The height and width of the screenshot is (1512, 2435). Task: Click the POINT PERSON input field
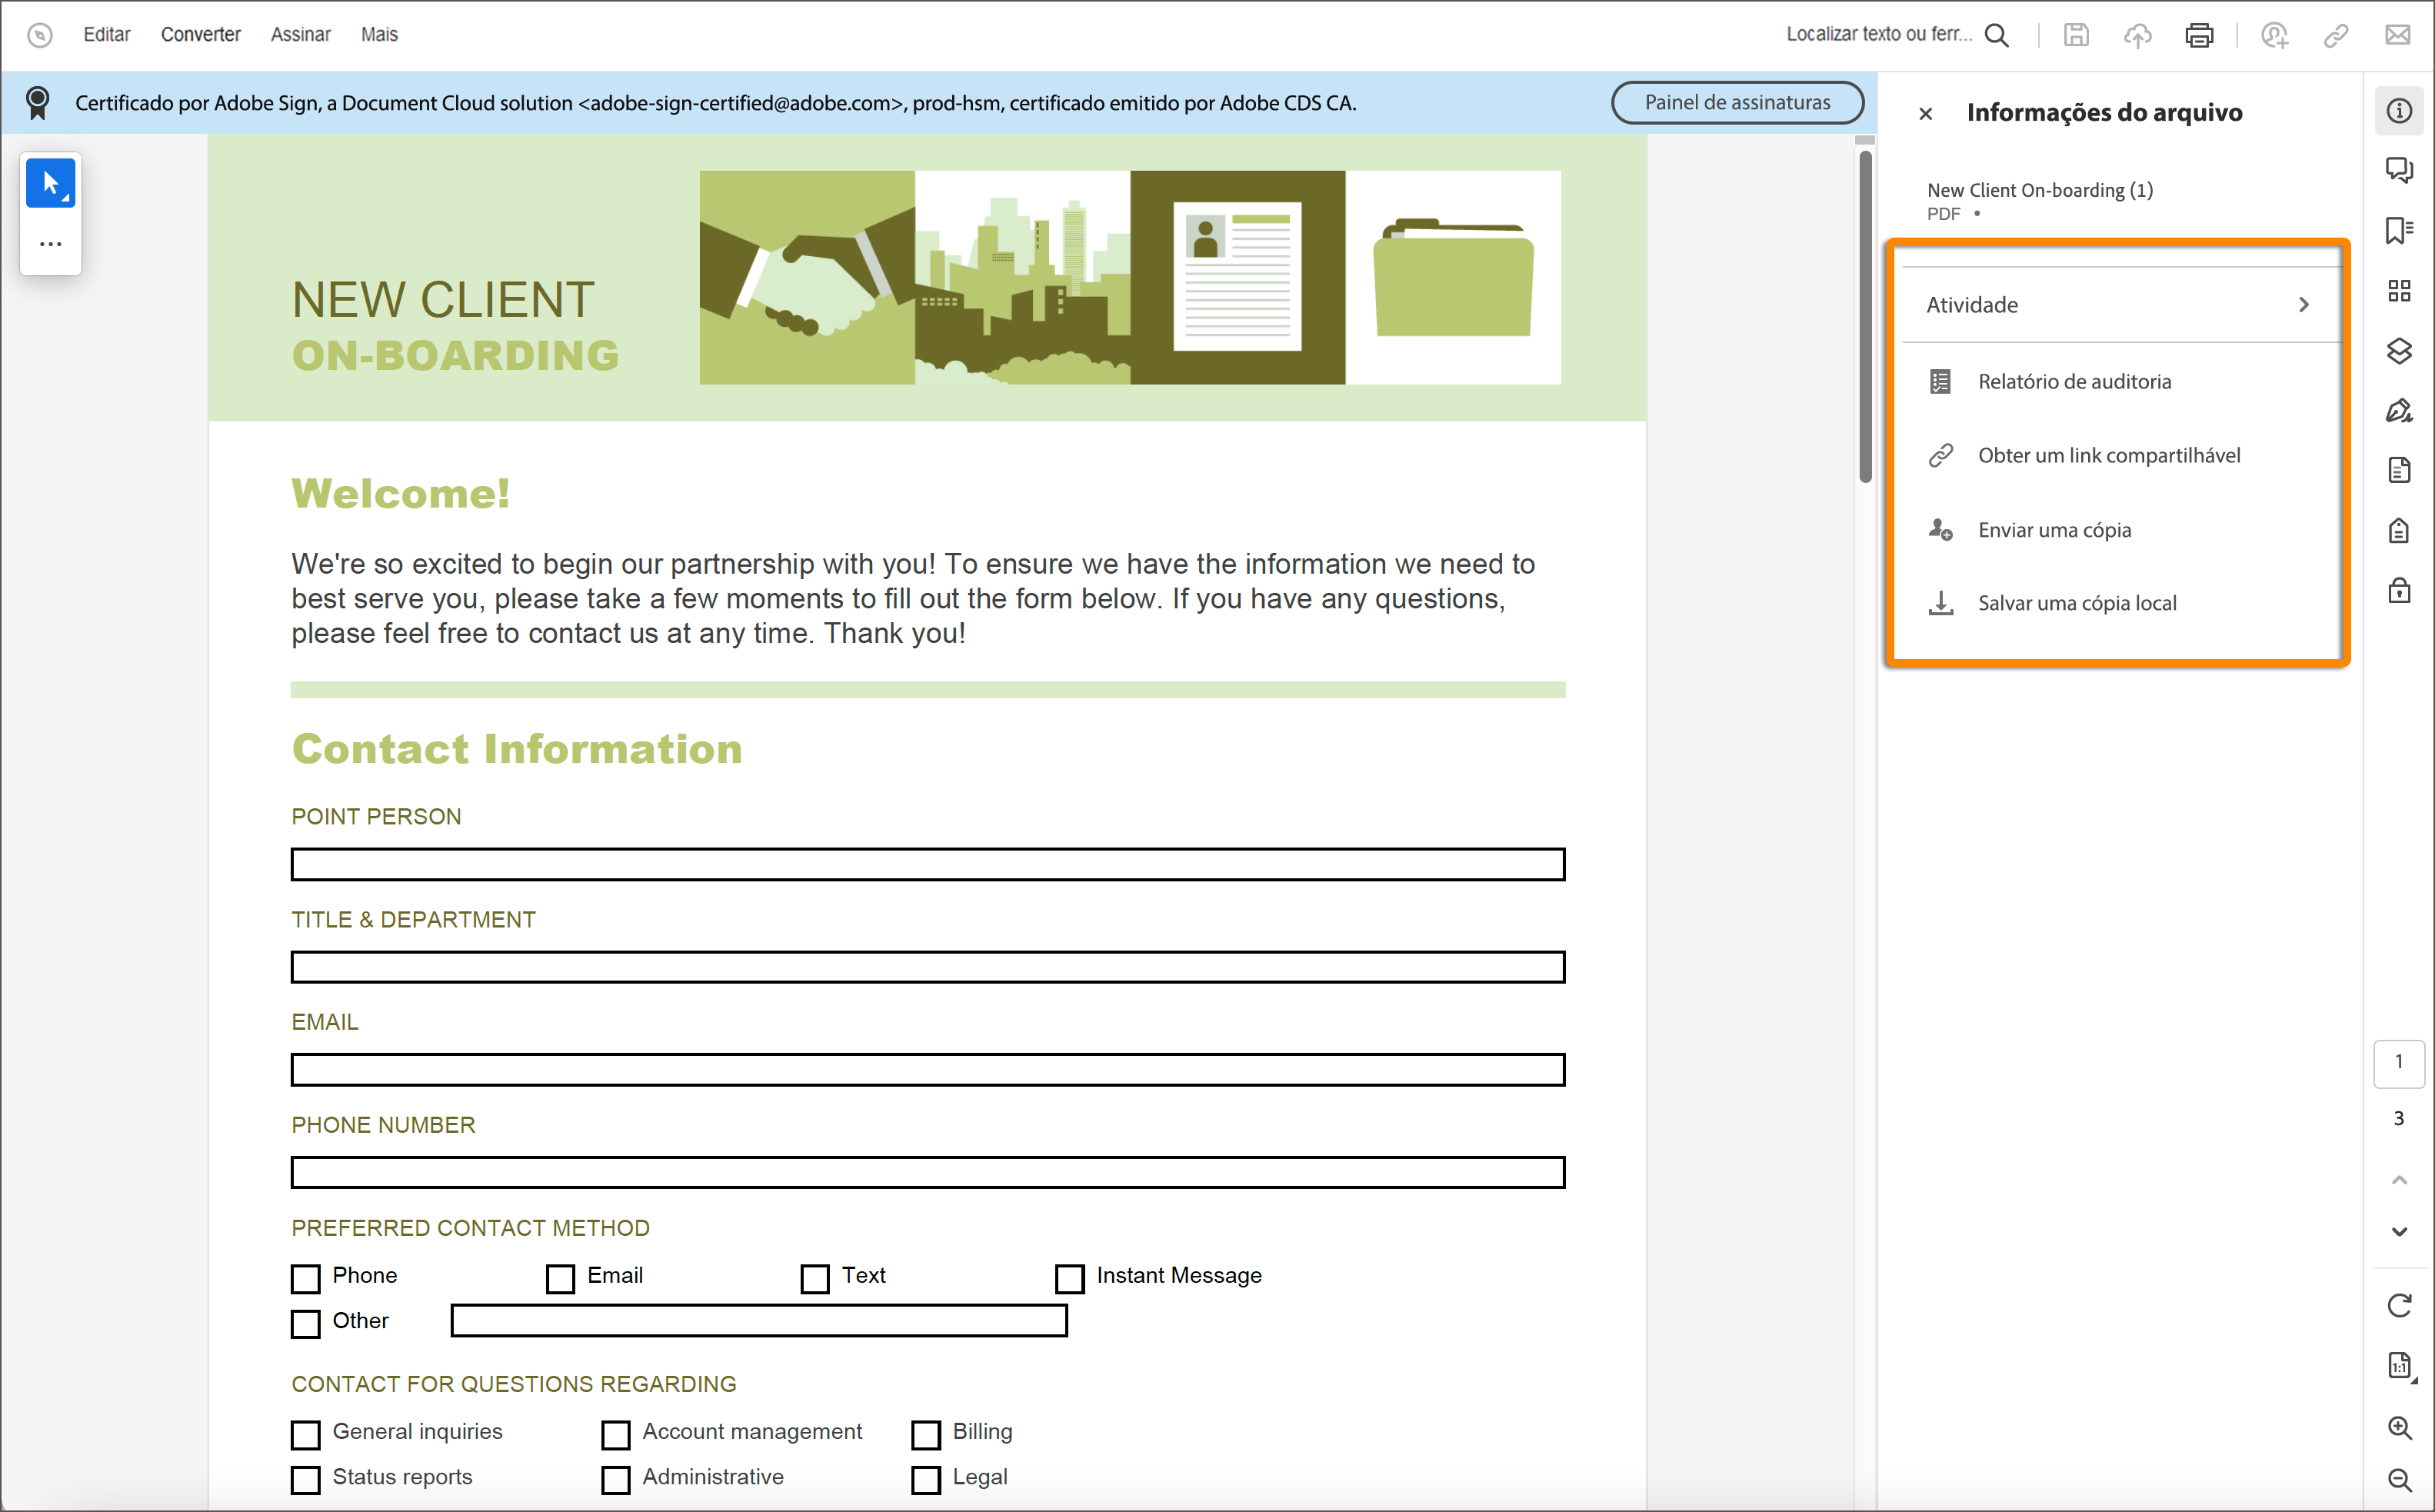927,864
